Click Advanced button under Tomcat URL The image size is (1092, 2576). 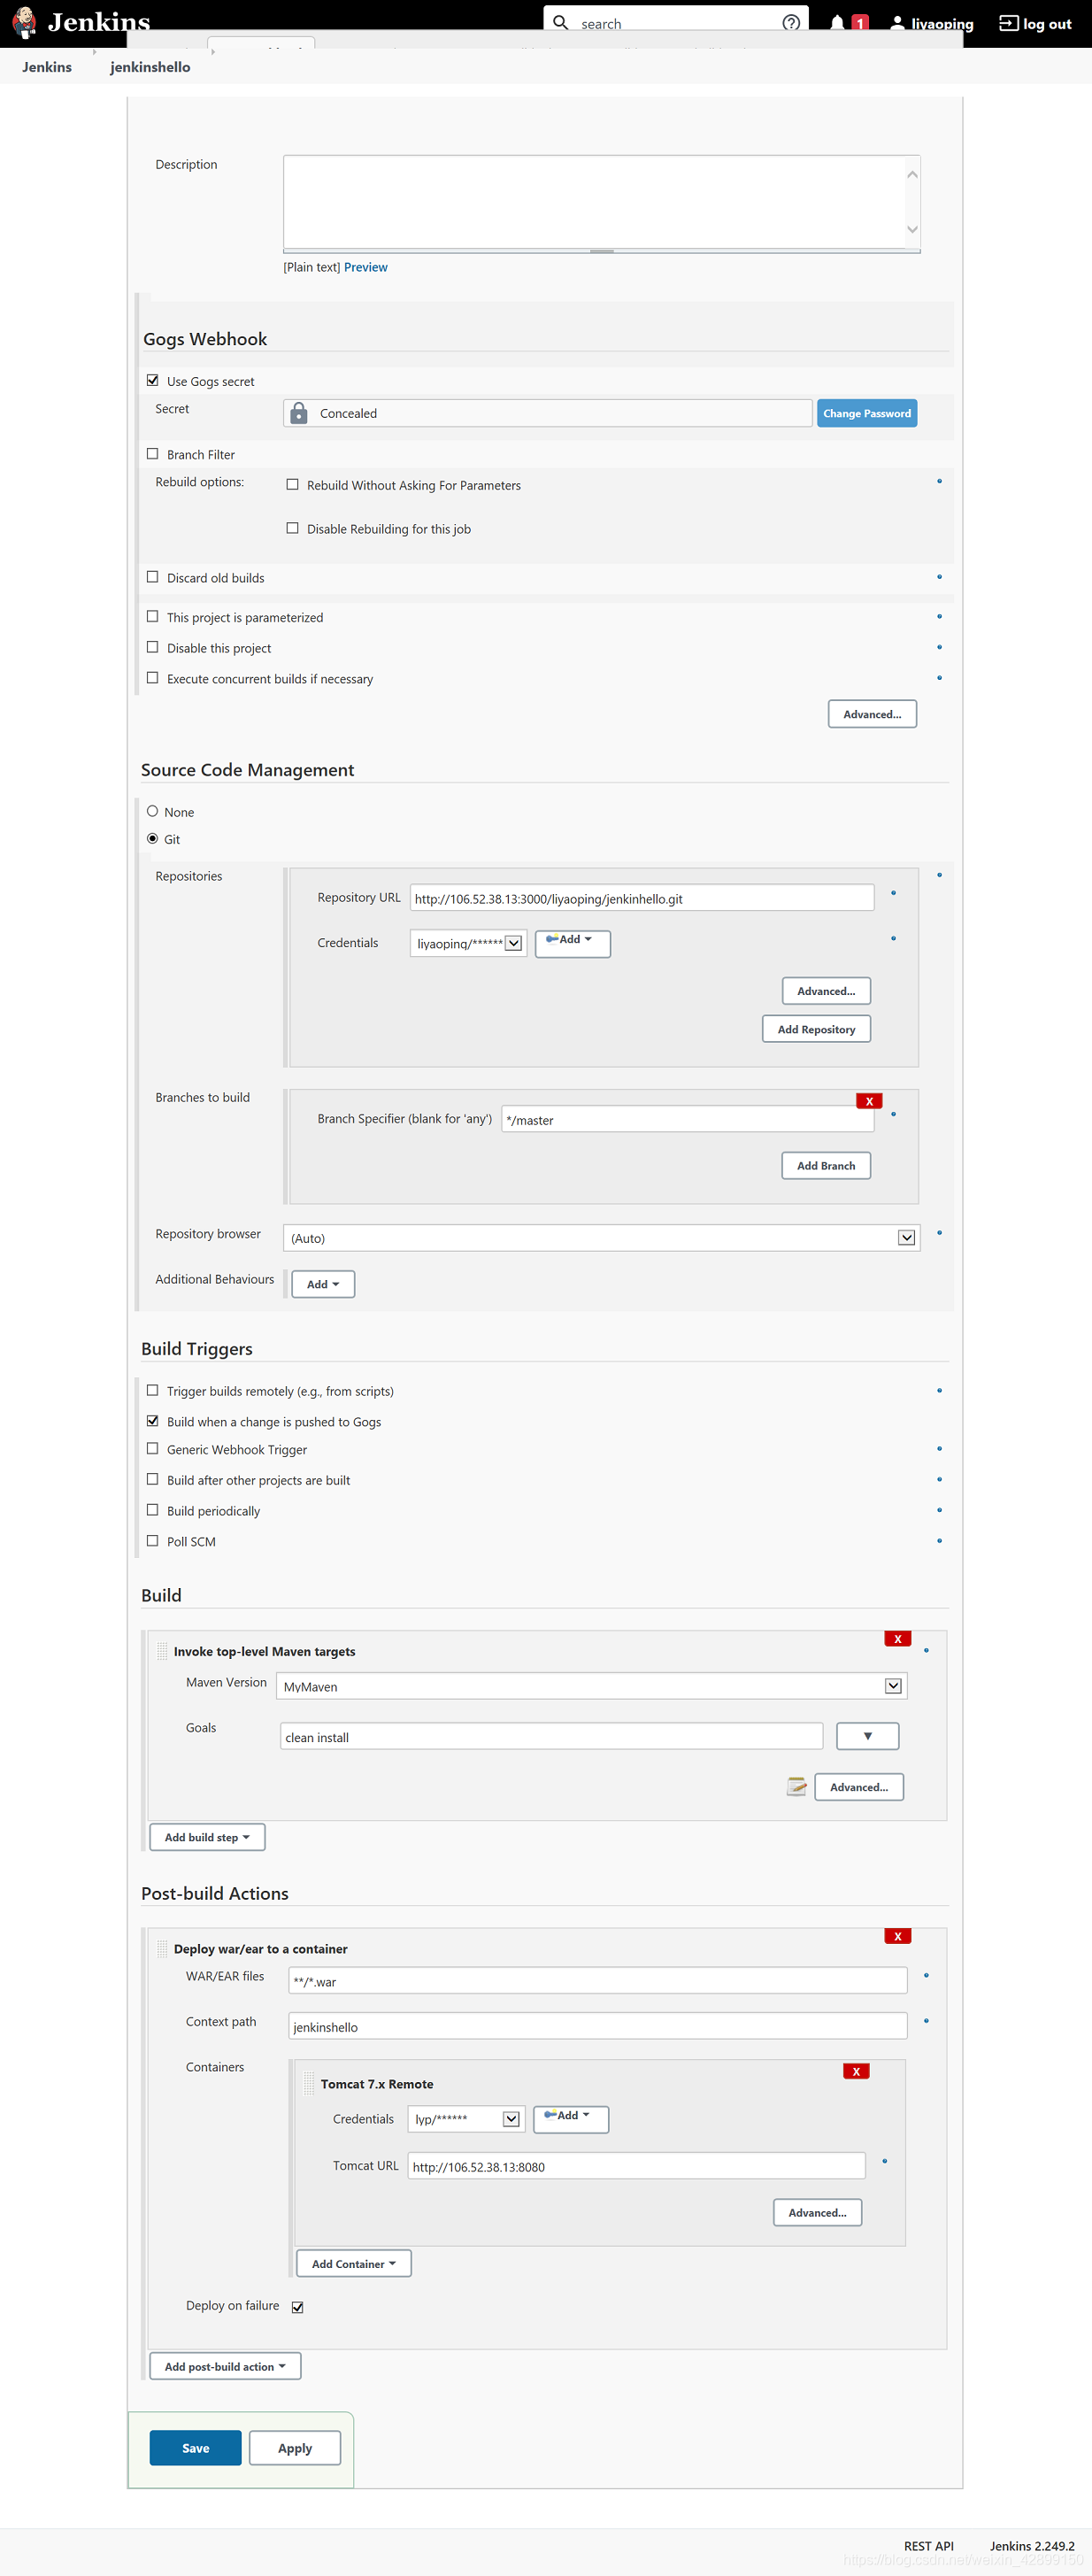coord(817,2212)
